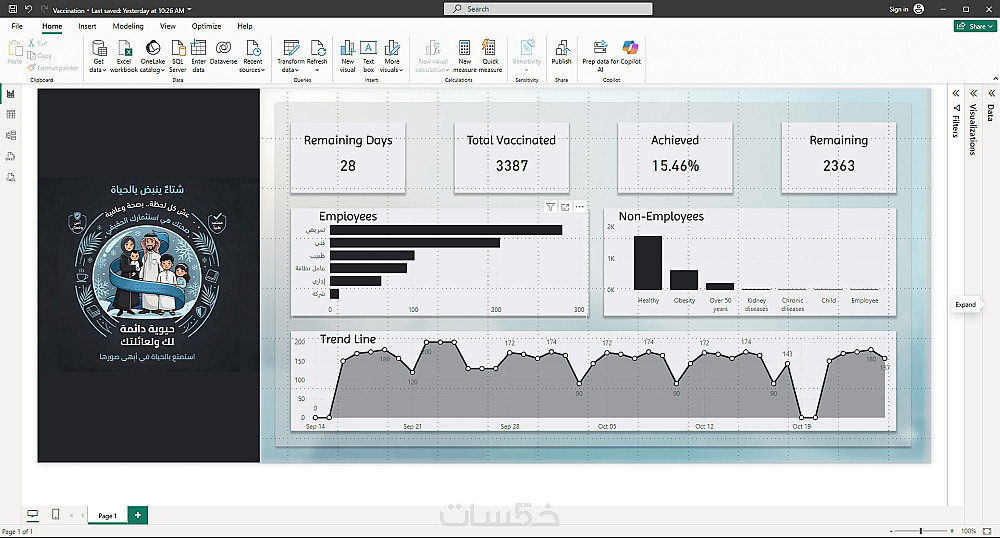The width and height of the screenshot is (1000, 538).
Task: Click the Save icon in title bar
Action: pos(13,9)
